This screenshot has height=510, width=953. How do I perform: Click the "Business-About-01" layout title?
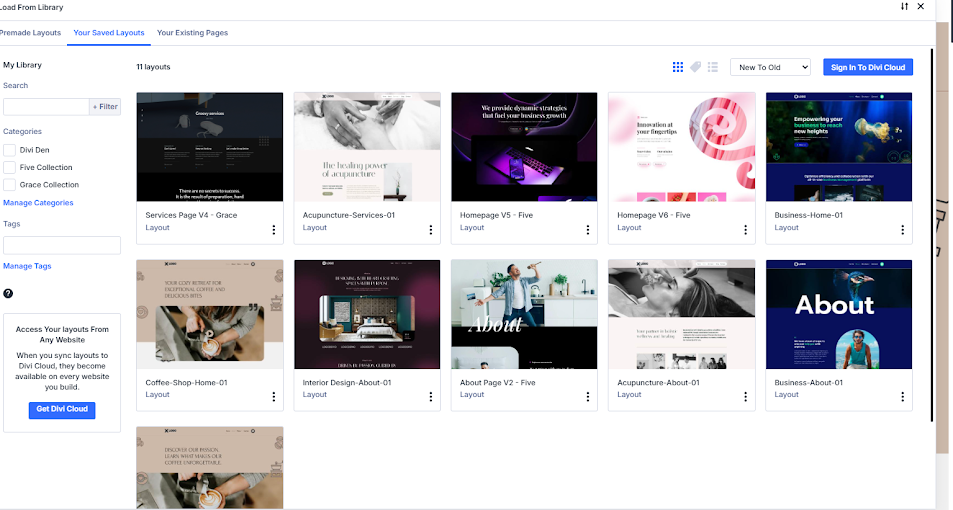pyautogui.click(x=808, y=383)
